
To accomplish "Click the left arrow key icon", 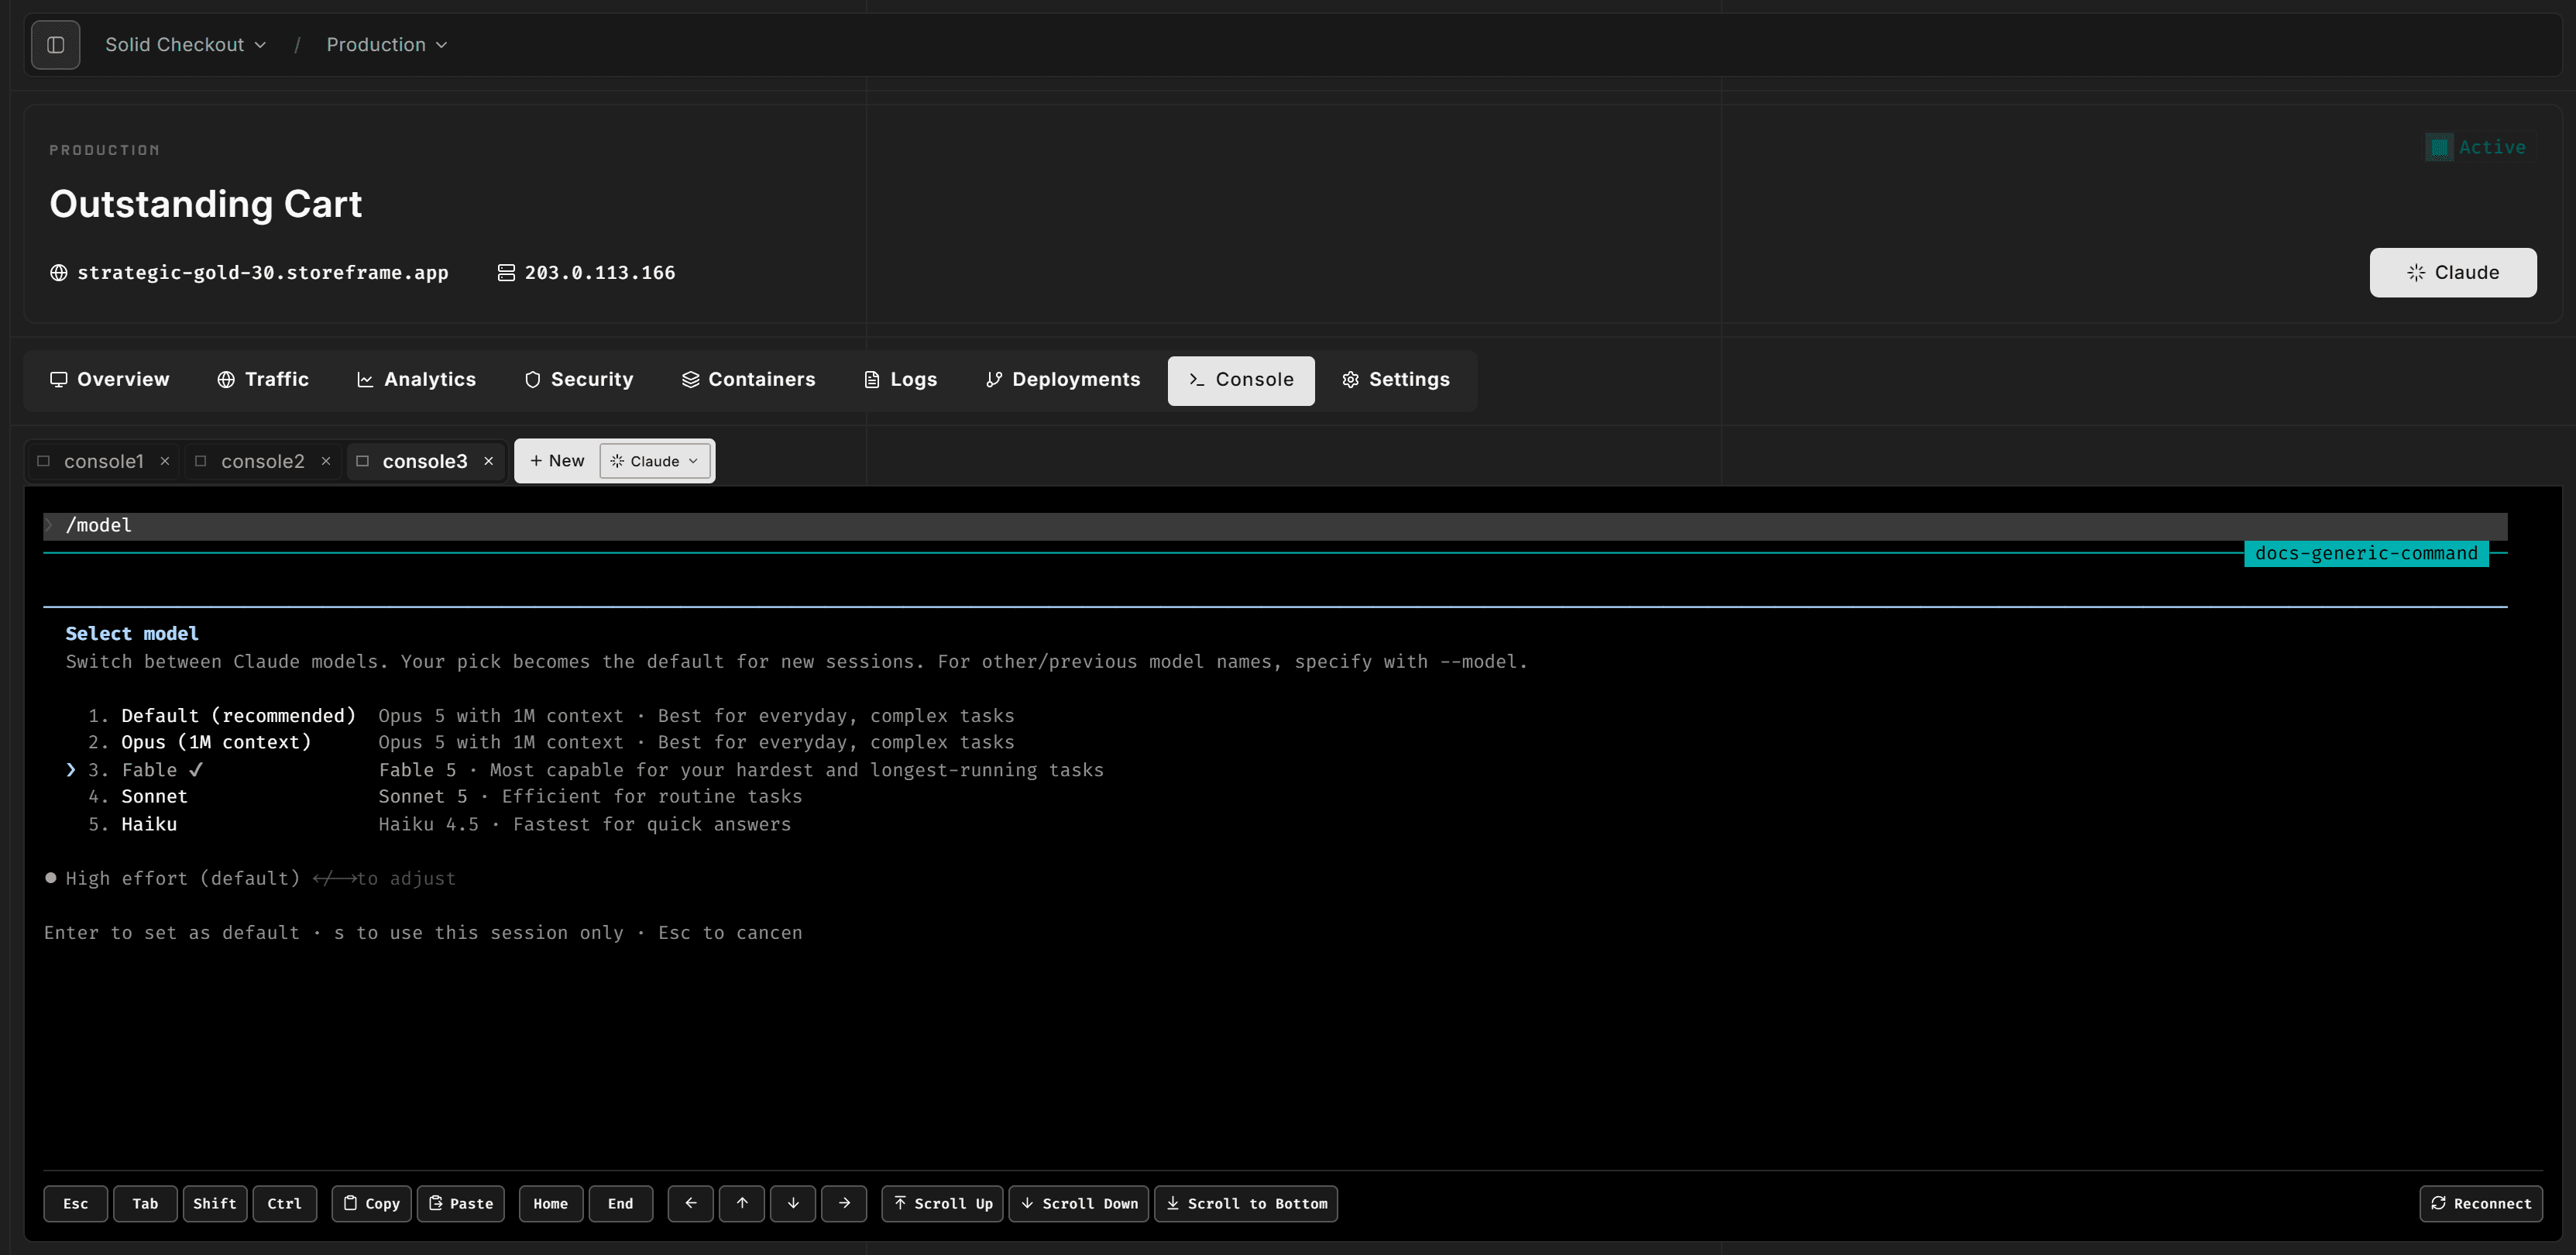I will [691, 1204].
